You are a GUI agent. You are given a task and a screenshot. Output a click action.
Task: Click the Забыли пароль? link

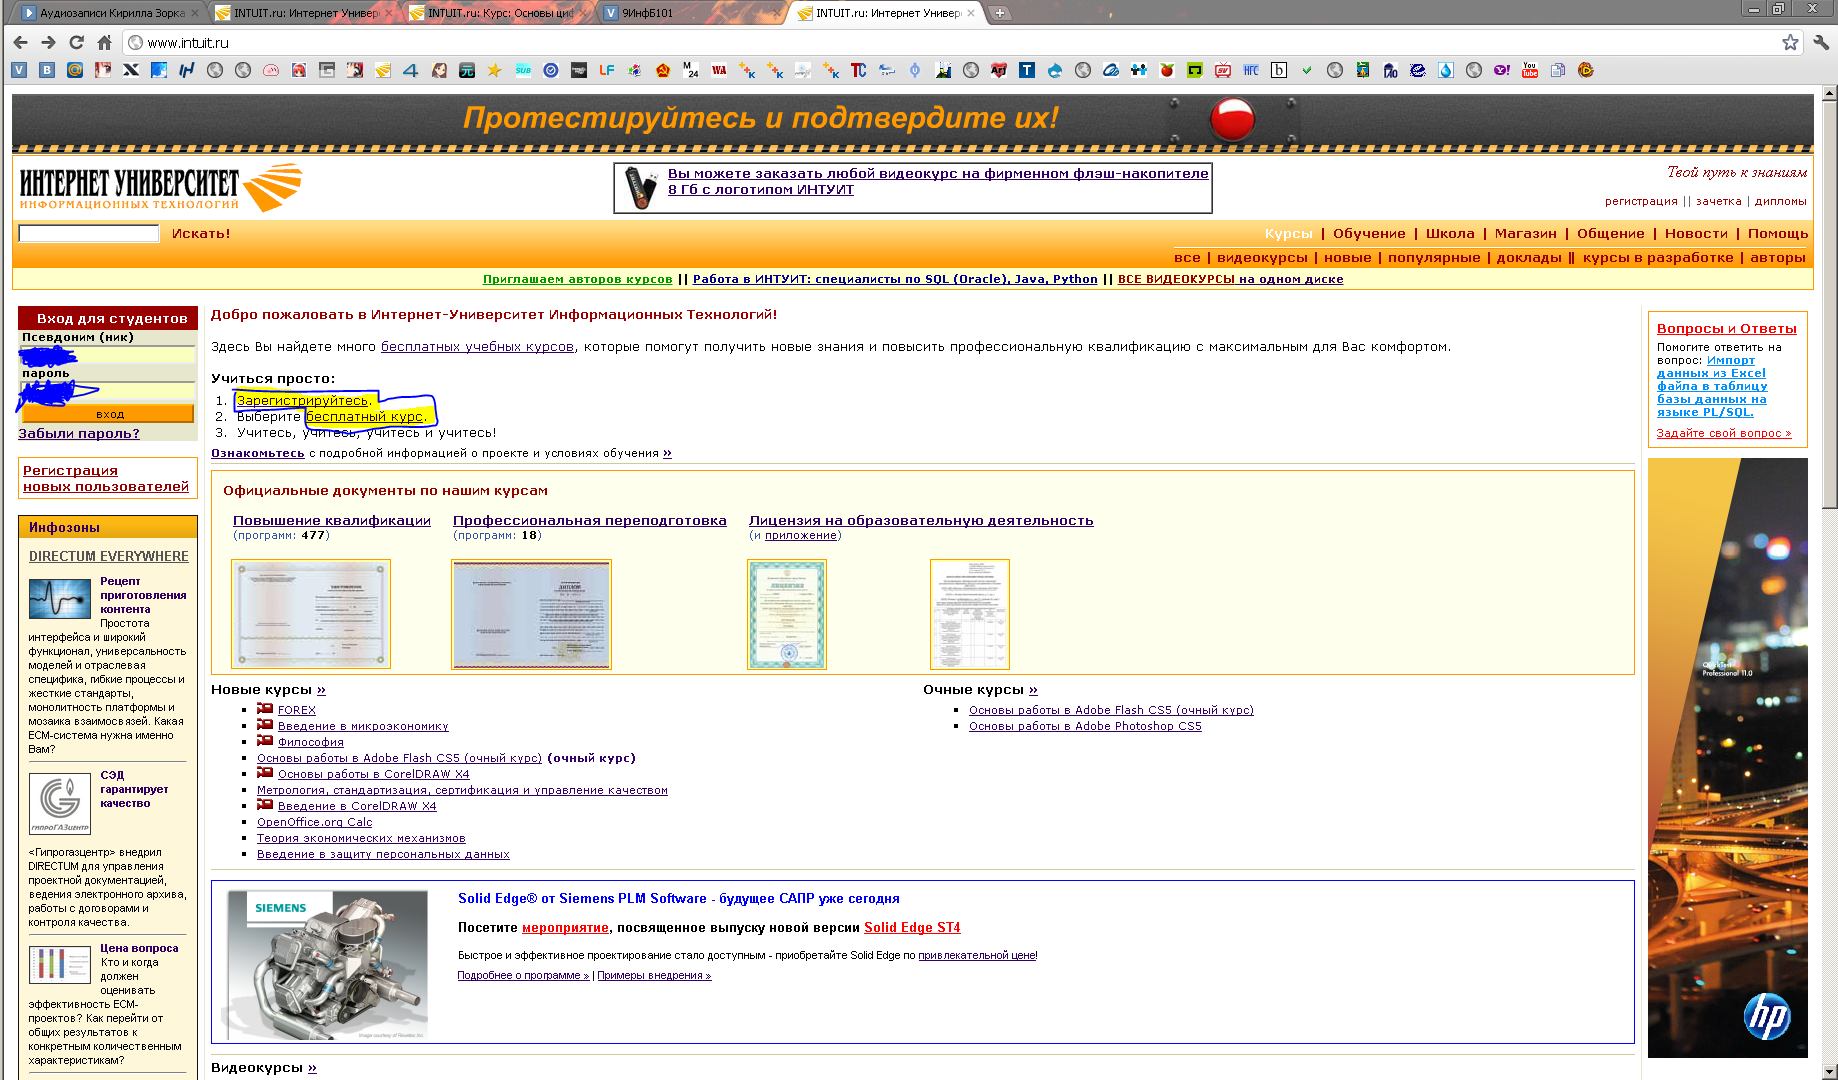point(79,434)
